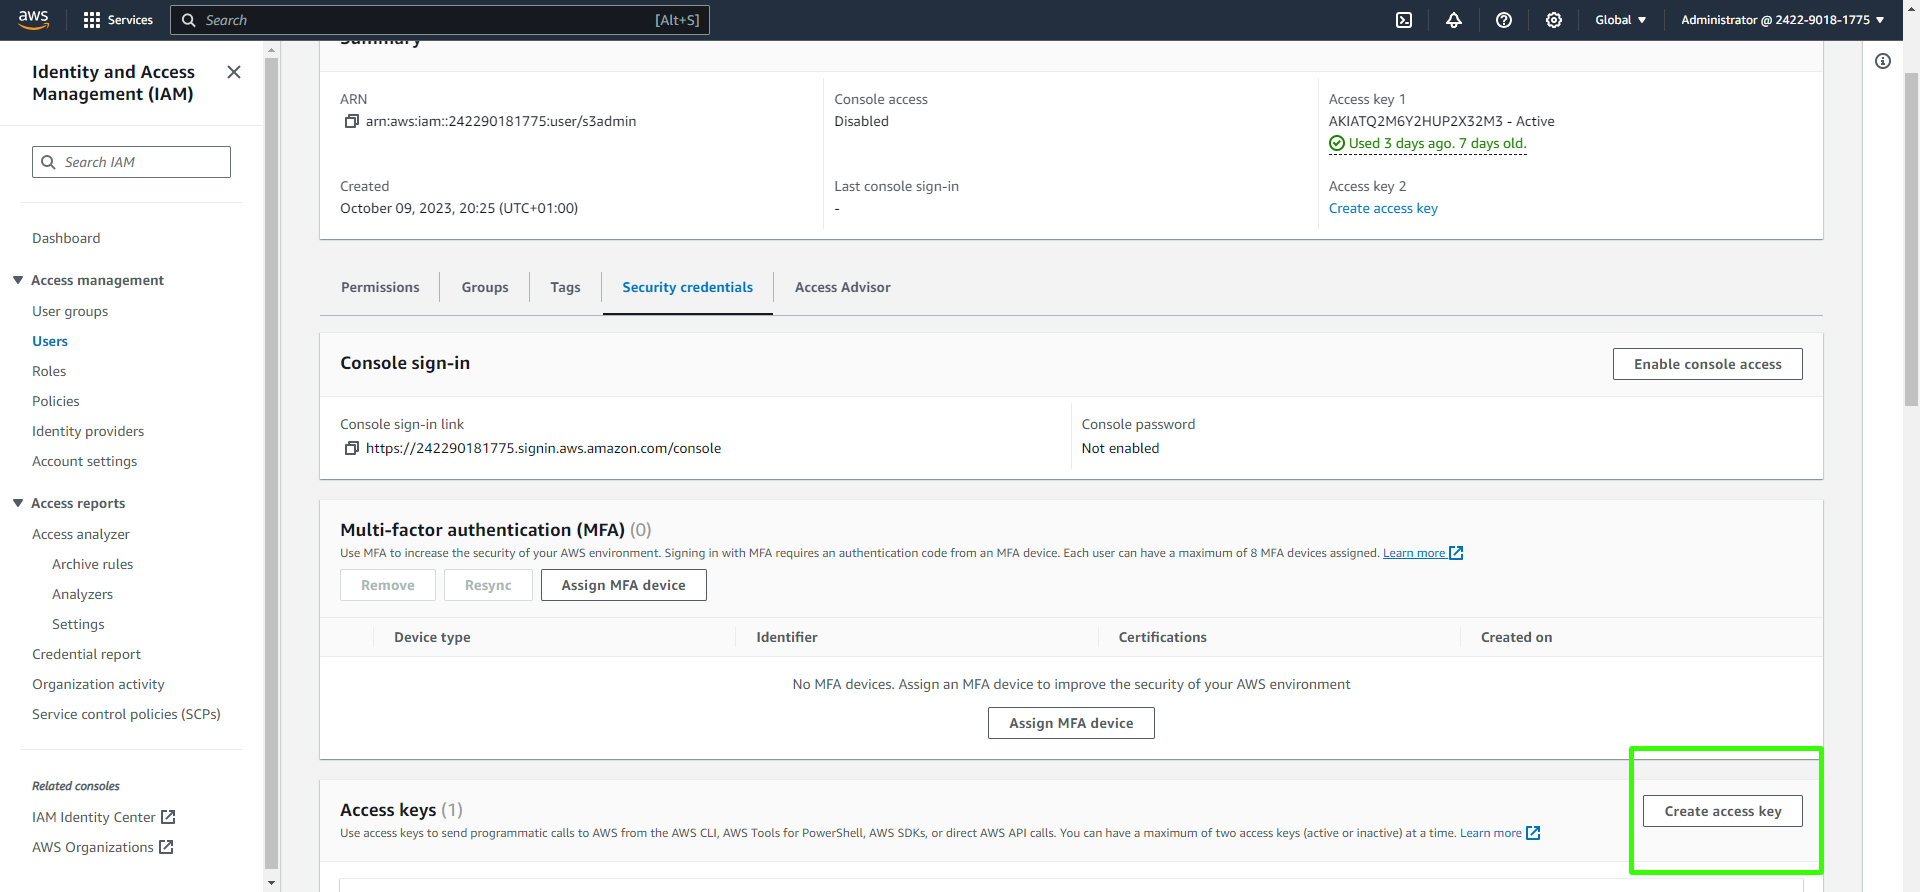Viewport: 1920px width, 892px height.
Task: Click the Search IAM input field
Action: point(131,162)
